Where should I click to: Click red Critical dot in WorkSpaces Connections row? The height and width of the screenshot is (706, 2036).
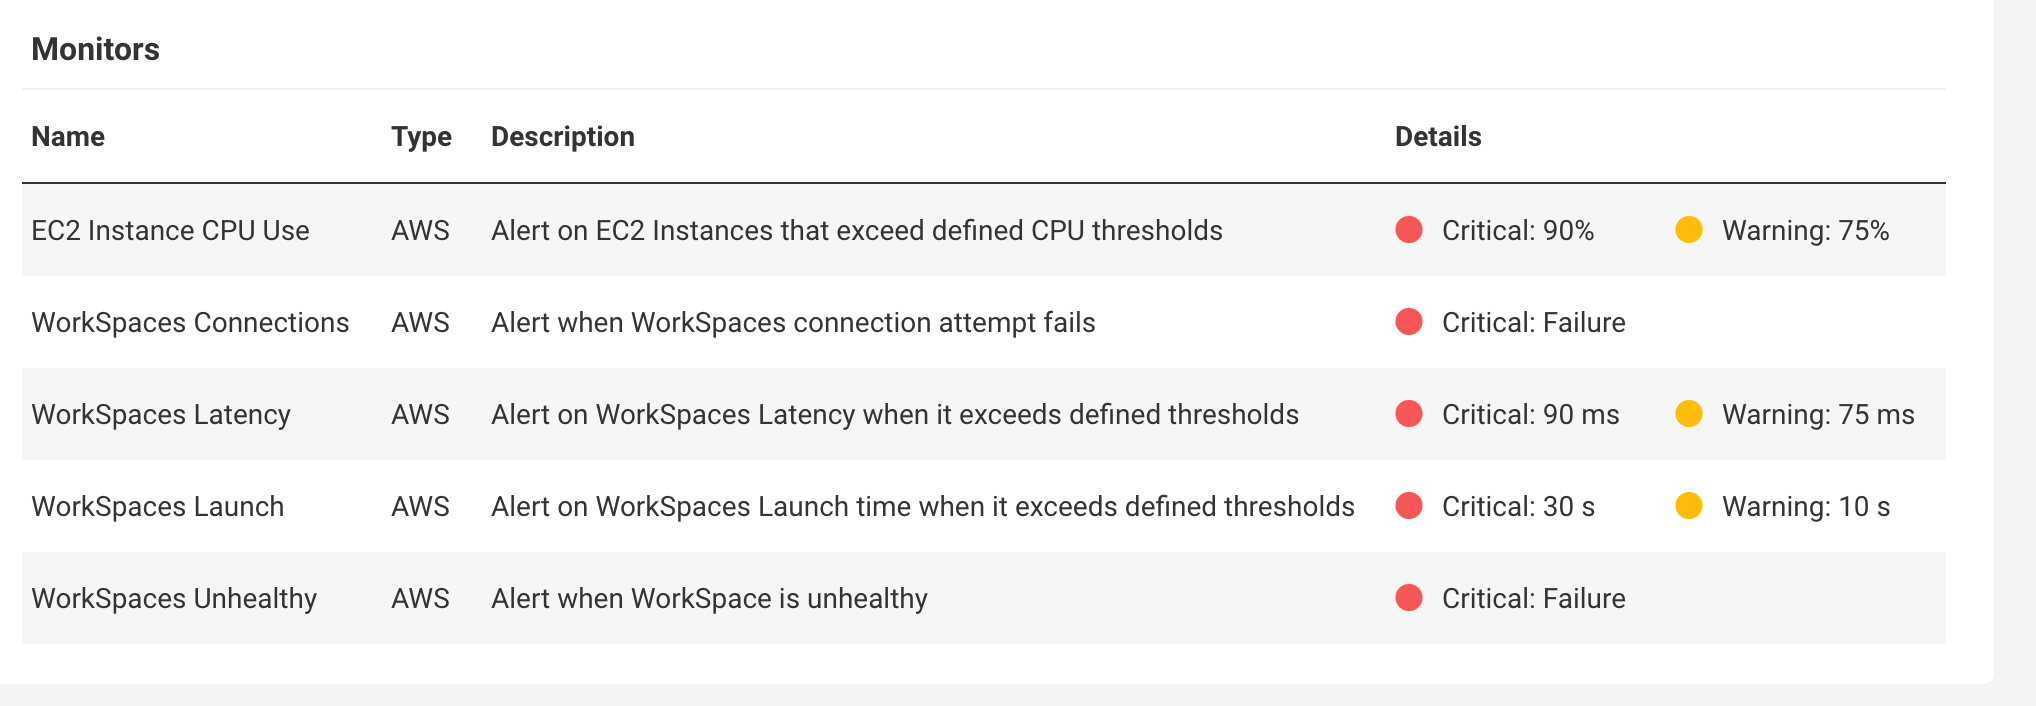tap(1409, 322)
